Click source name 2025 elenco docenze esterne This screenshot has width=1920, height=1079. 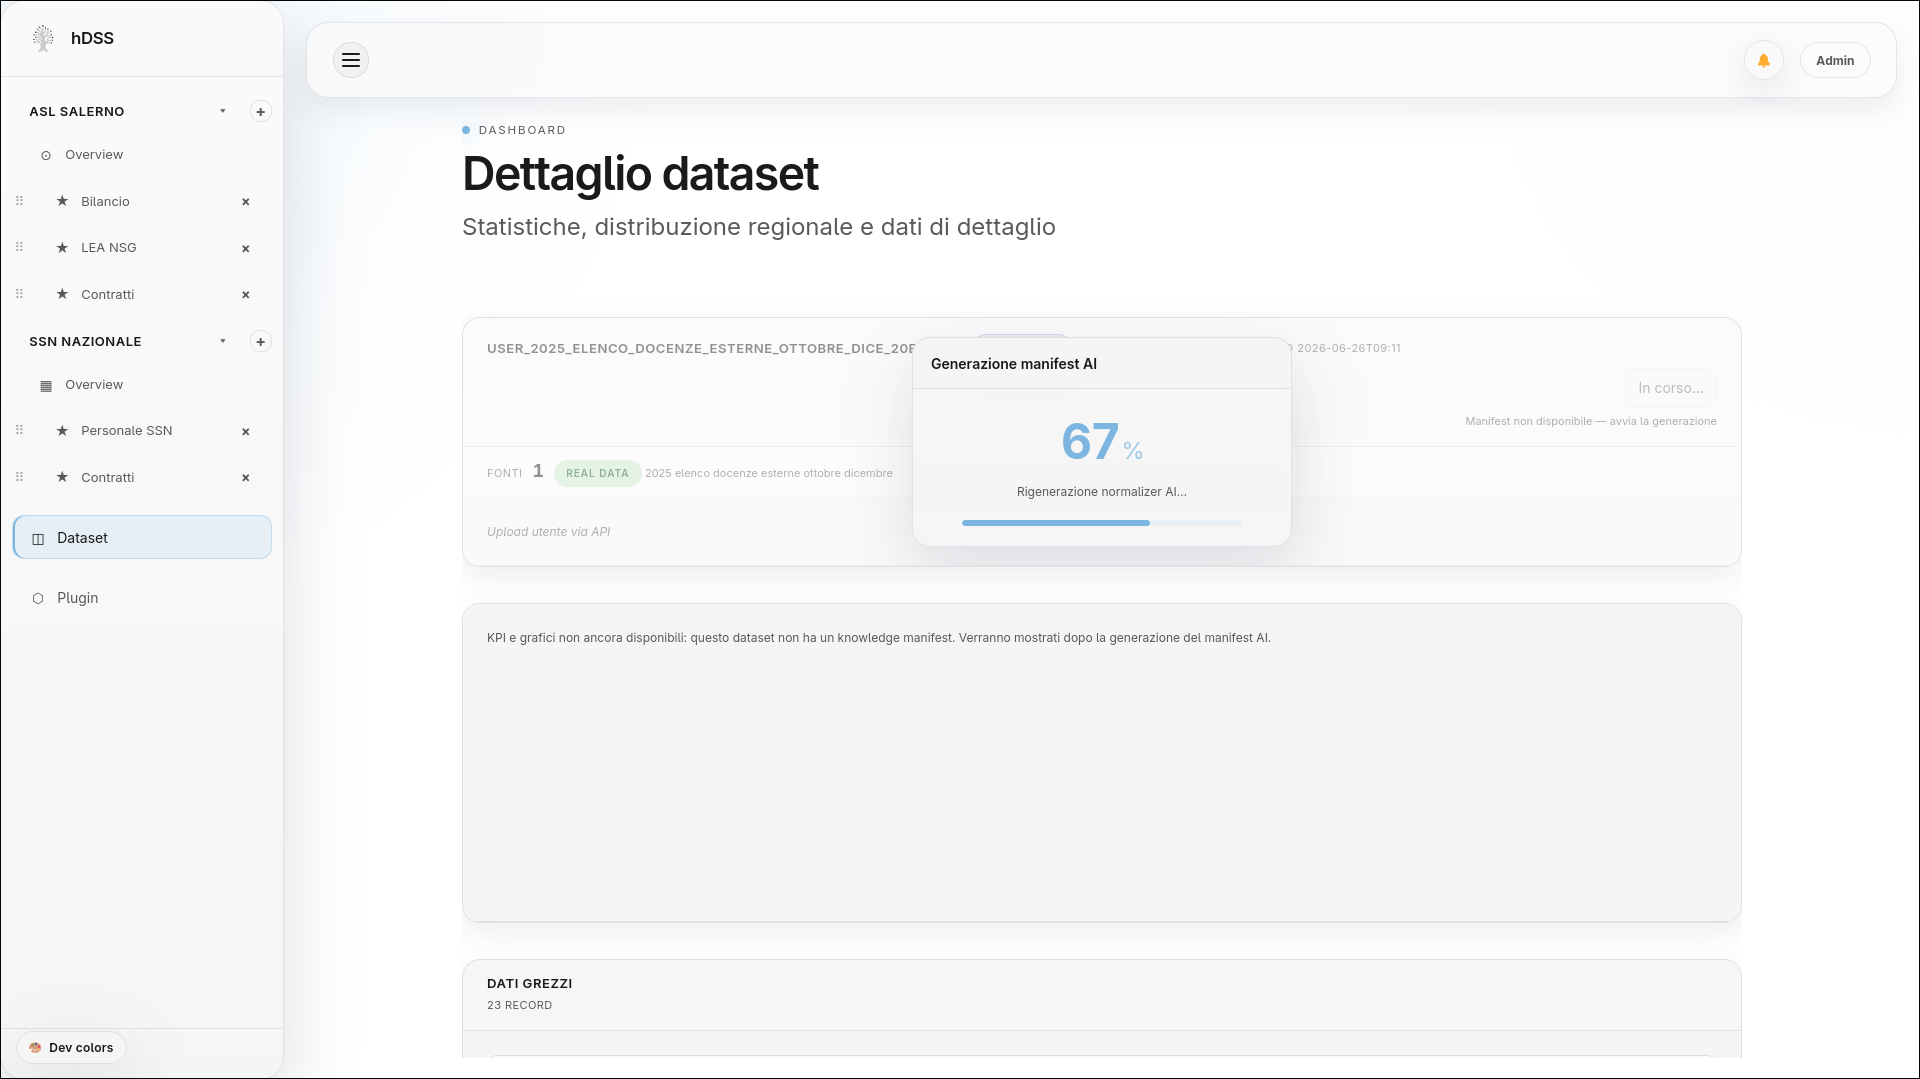768,473
